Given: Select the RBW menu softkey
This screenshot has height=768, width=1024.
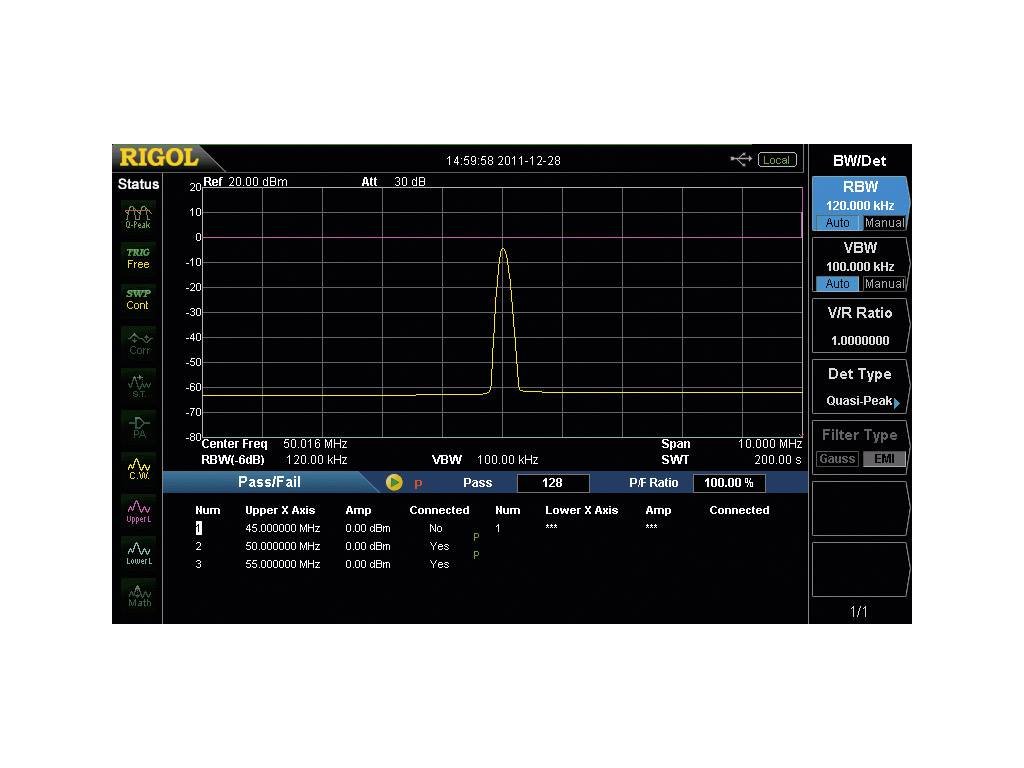Looking at the screenshot, I should 860,194.
